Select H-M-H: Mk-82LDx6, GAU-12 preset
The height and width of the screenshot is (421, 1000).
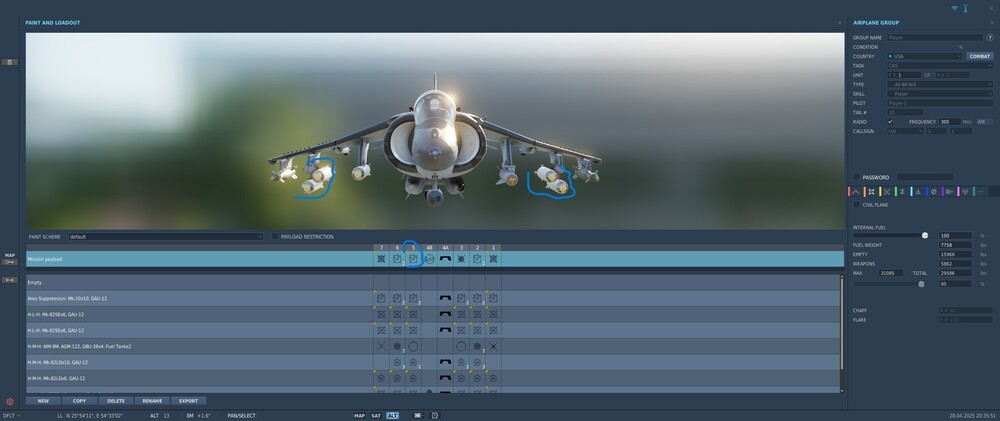pyautogui.click(x=433, y=378)
